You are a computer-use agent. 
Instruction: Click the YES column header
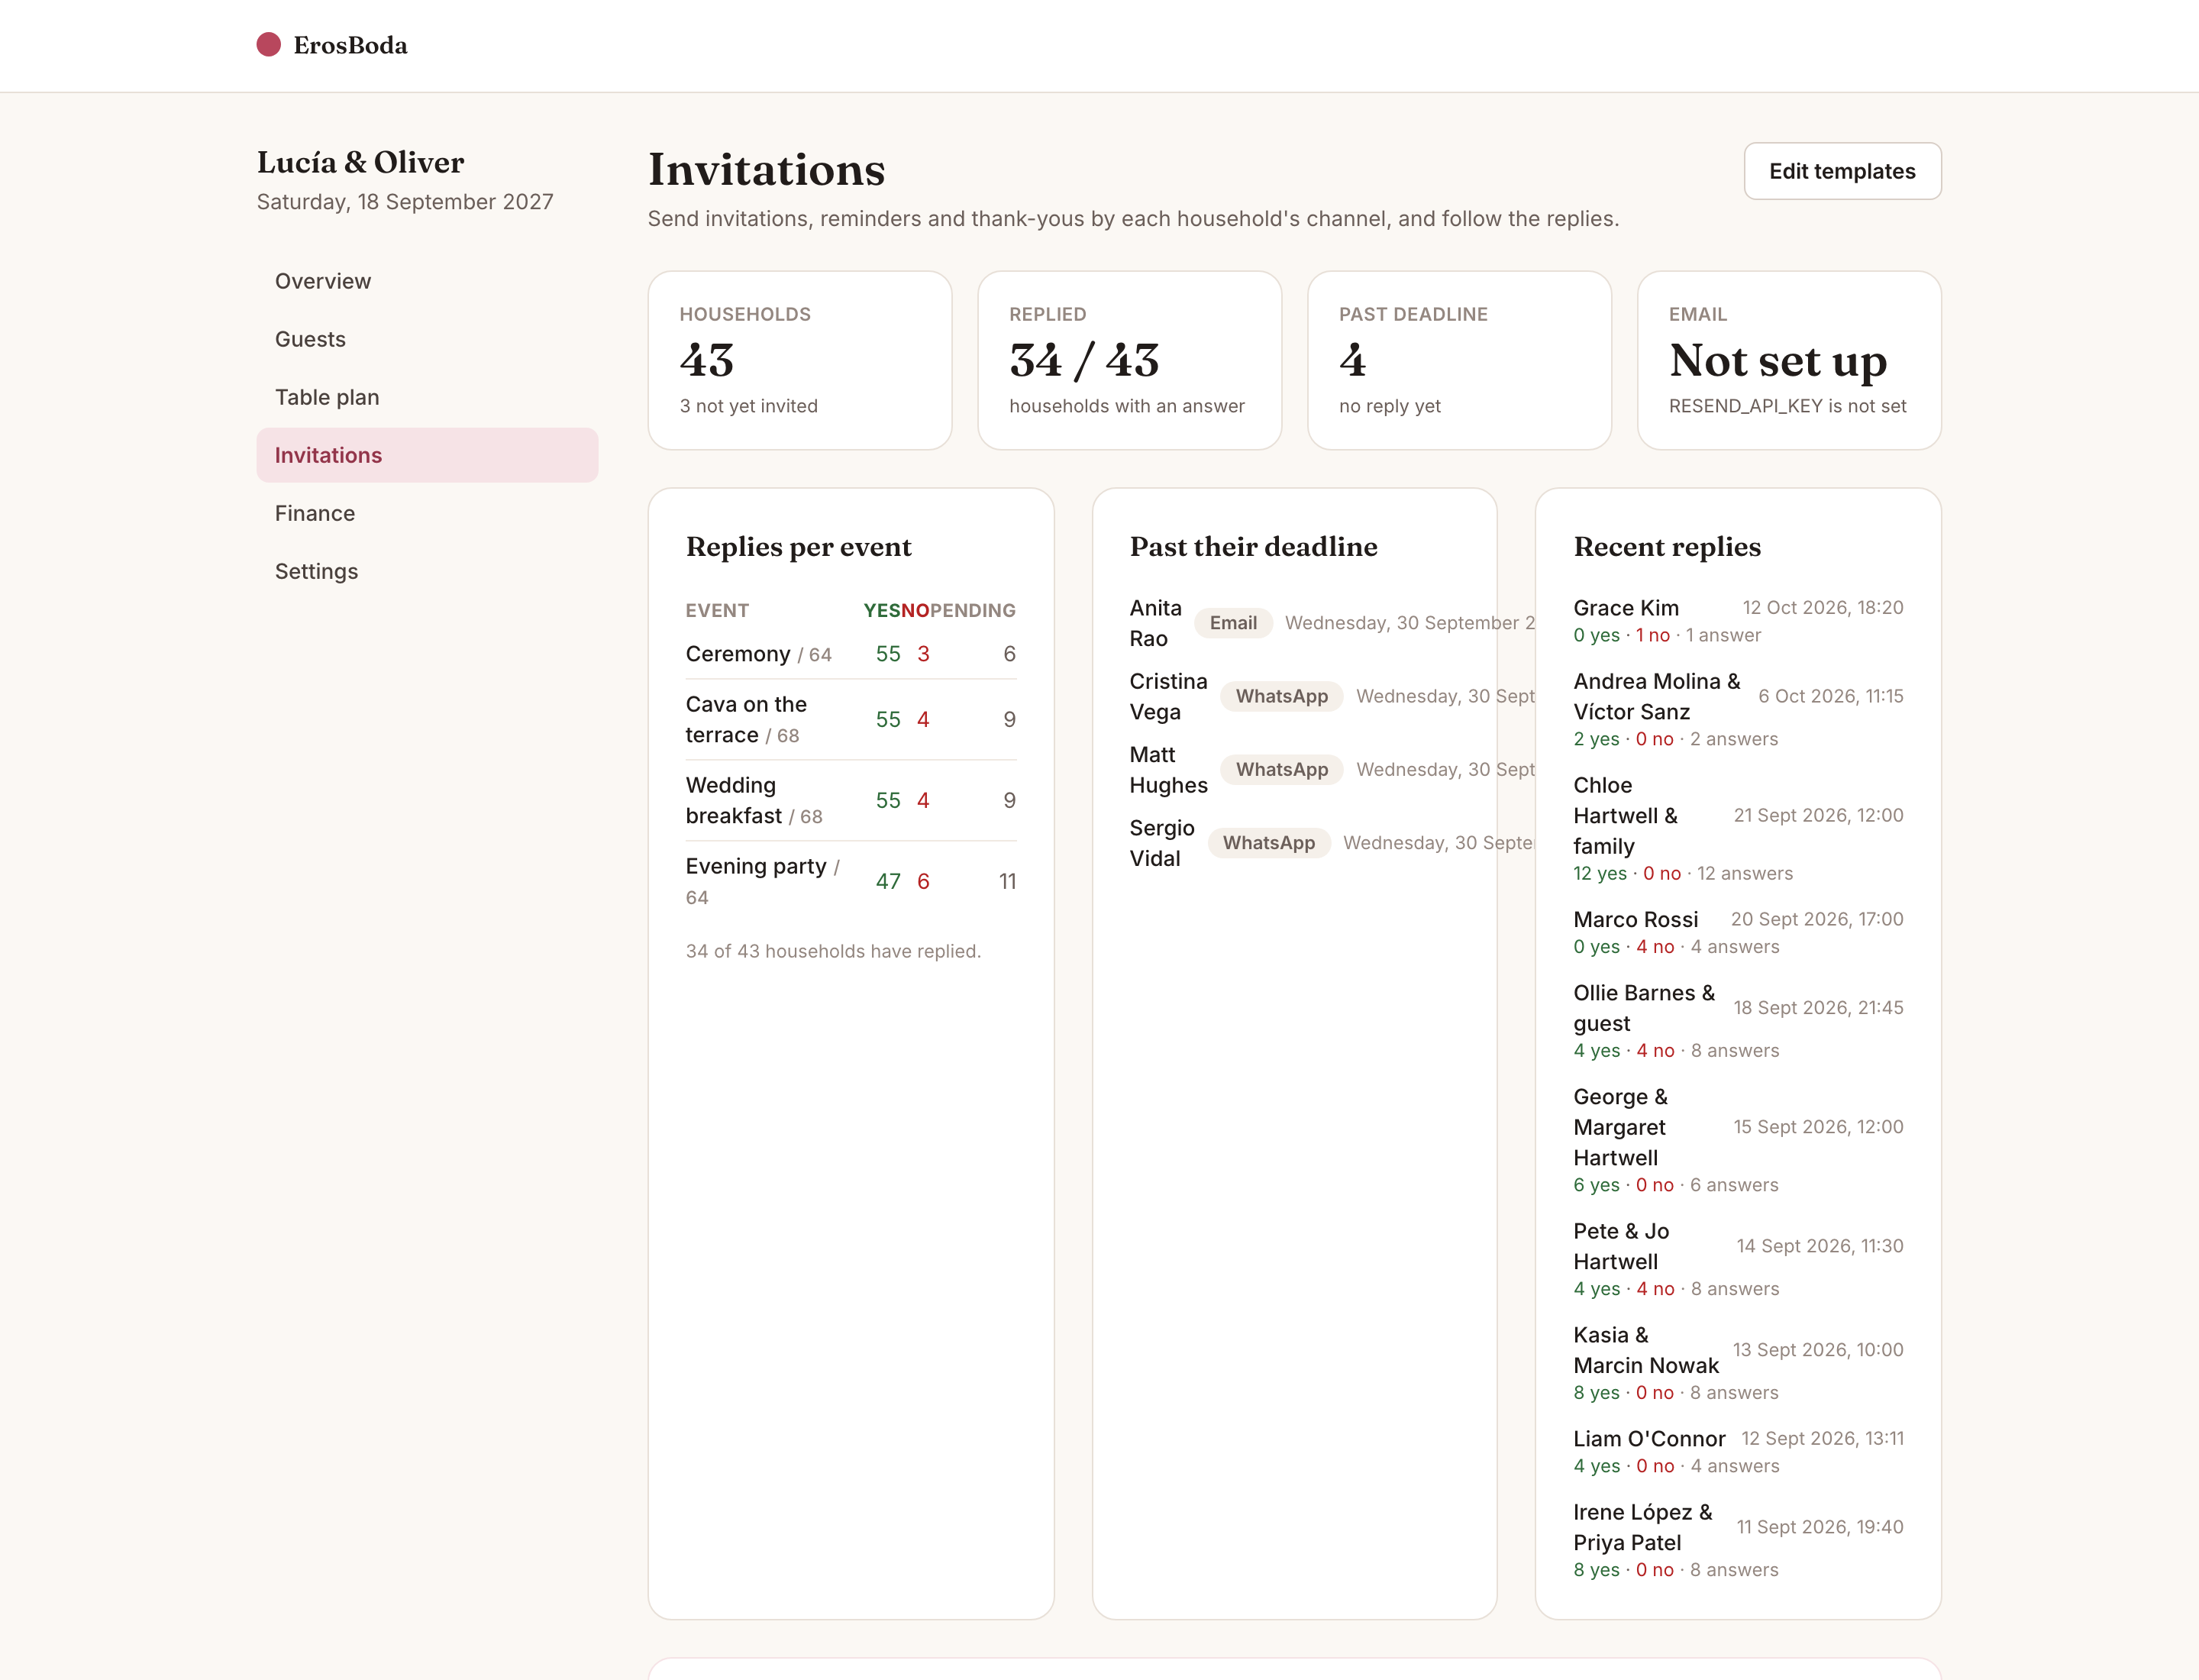click(x=882, y=610)
